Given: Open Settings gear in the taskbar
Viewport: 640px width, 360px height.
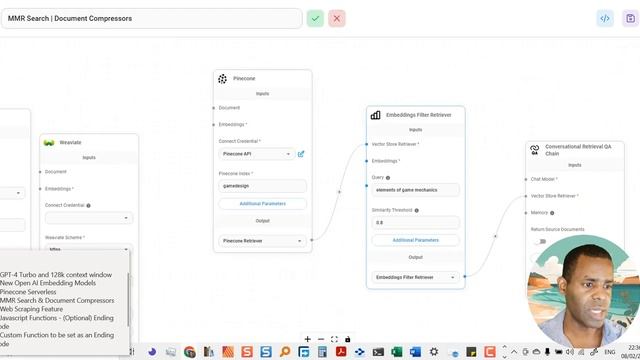Looking at the screenshot, I should pyautogui.click(x=434, y=351).
